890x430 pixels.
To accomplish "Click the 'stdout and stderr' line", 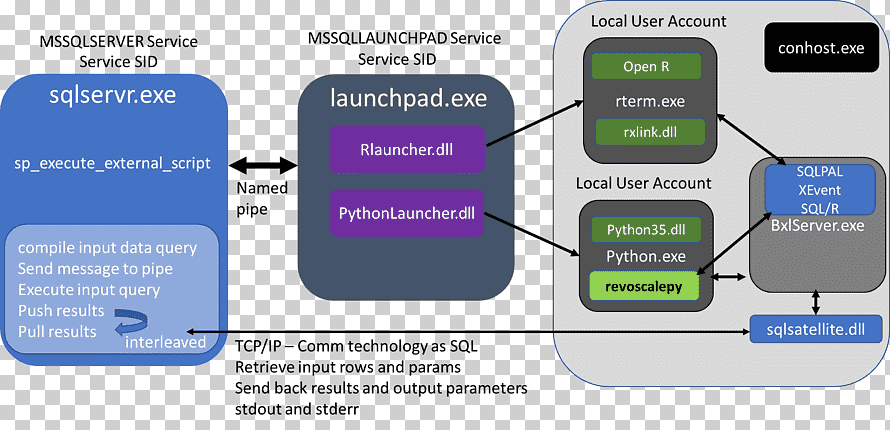I will 297,408.
